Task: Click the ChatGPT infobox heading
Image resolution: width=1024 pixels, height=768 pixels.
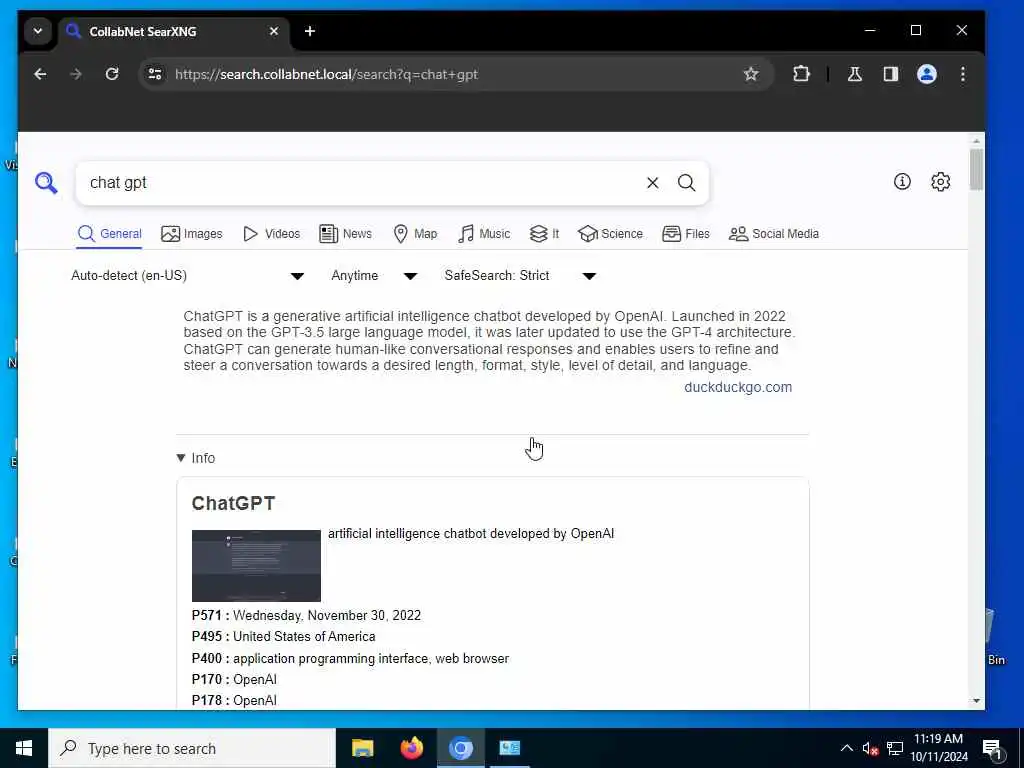Action: click(233, 504)
